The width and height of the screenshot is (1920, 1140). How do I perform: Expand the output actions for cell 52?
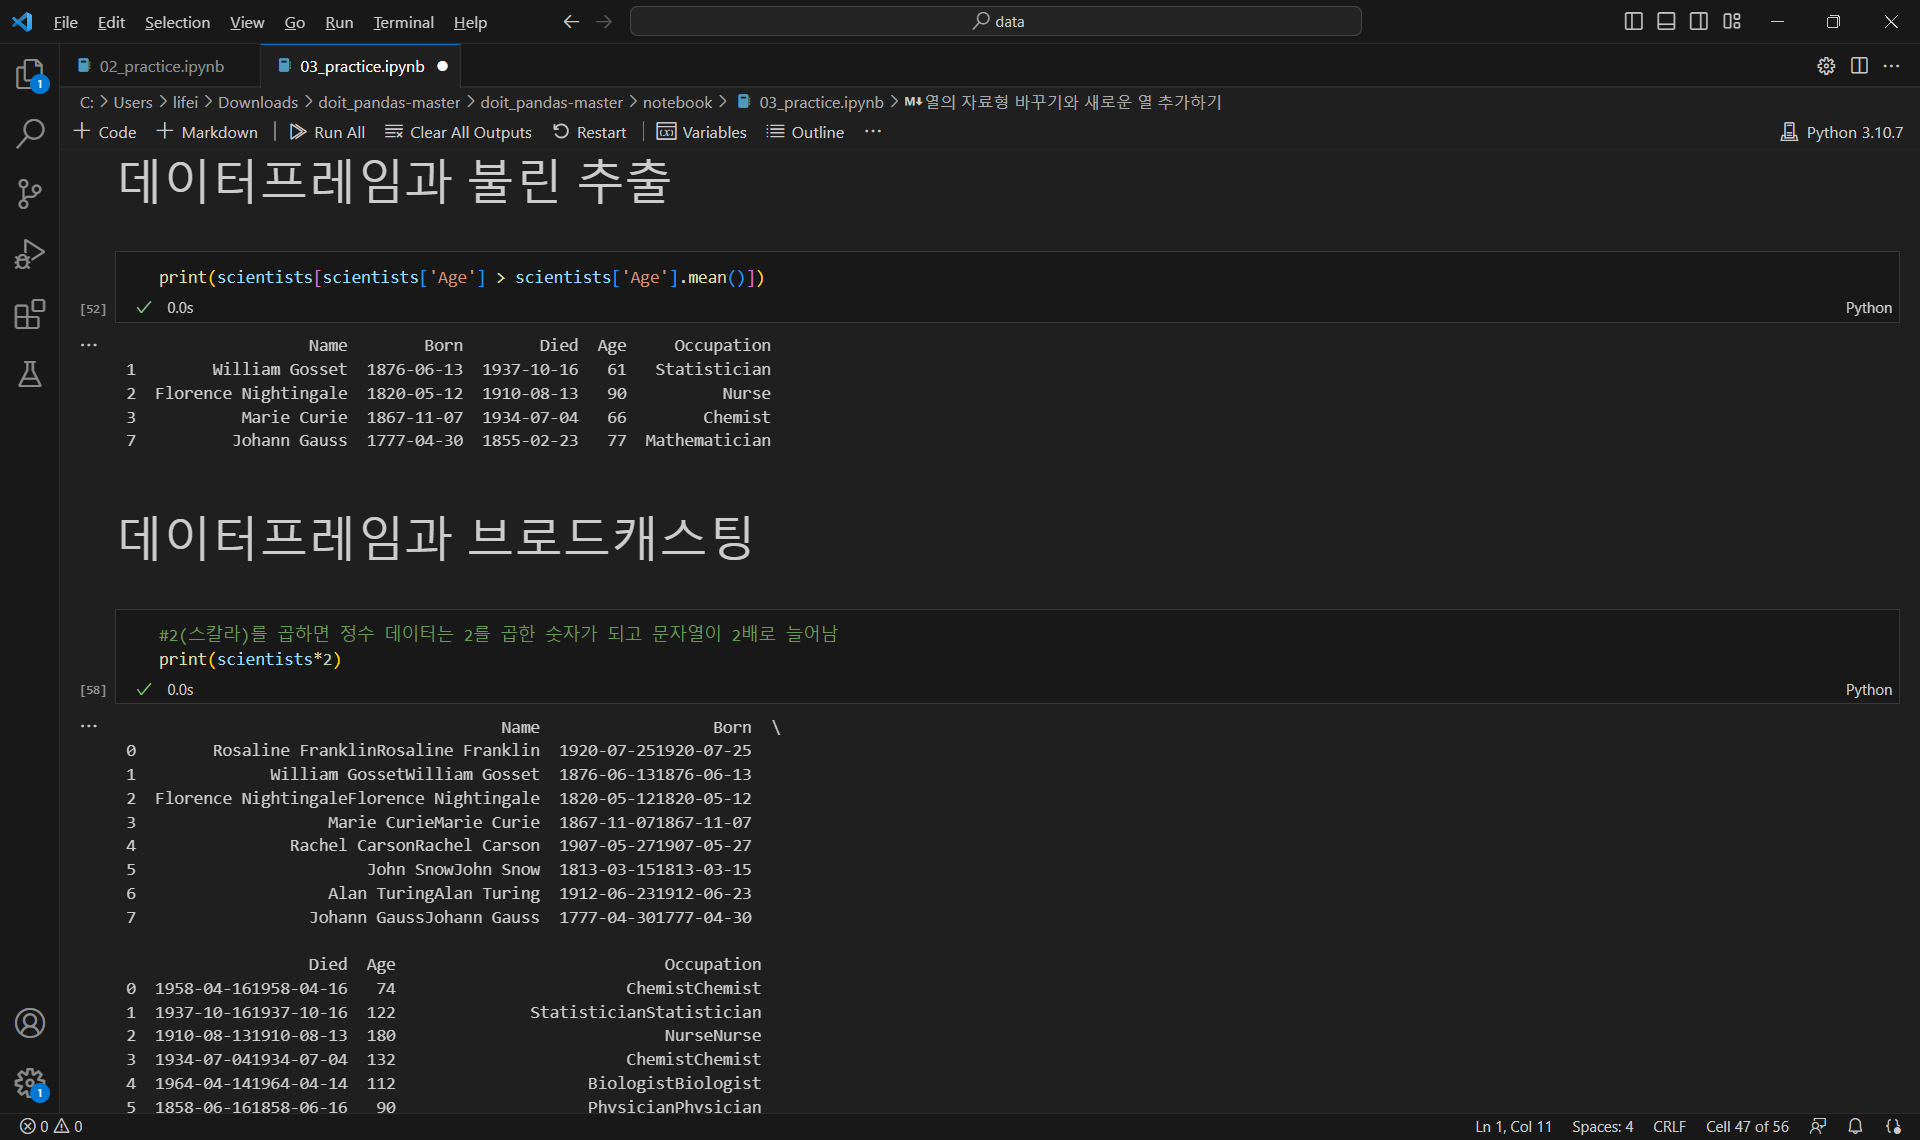(89, 345)
